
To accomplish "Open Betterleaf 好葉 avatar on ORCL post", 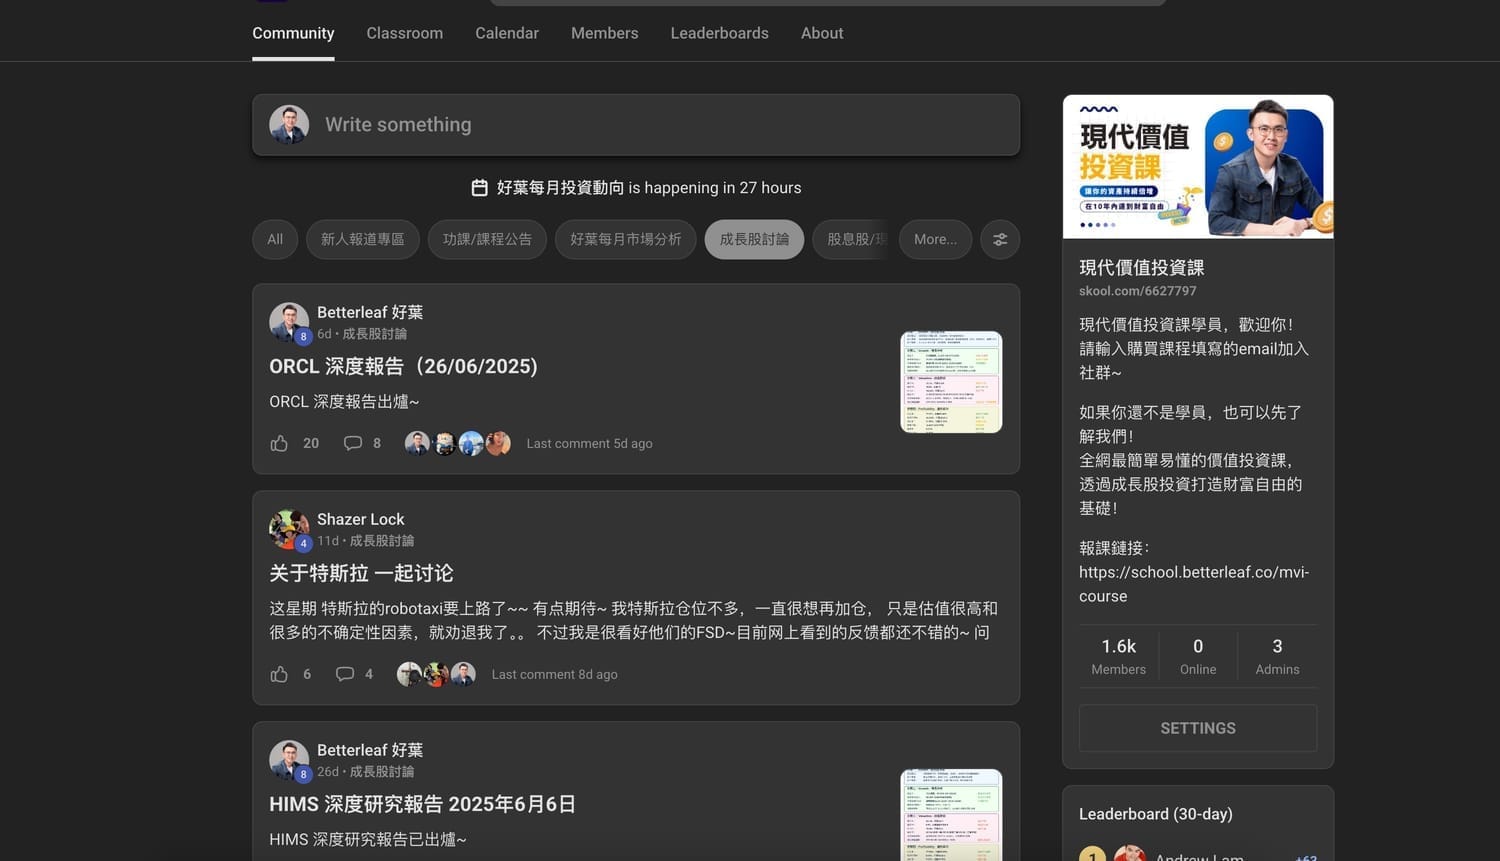I will 289,322.
